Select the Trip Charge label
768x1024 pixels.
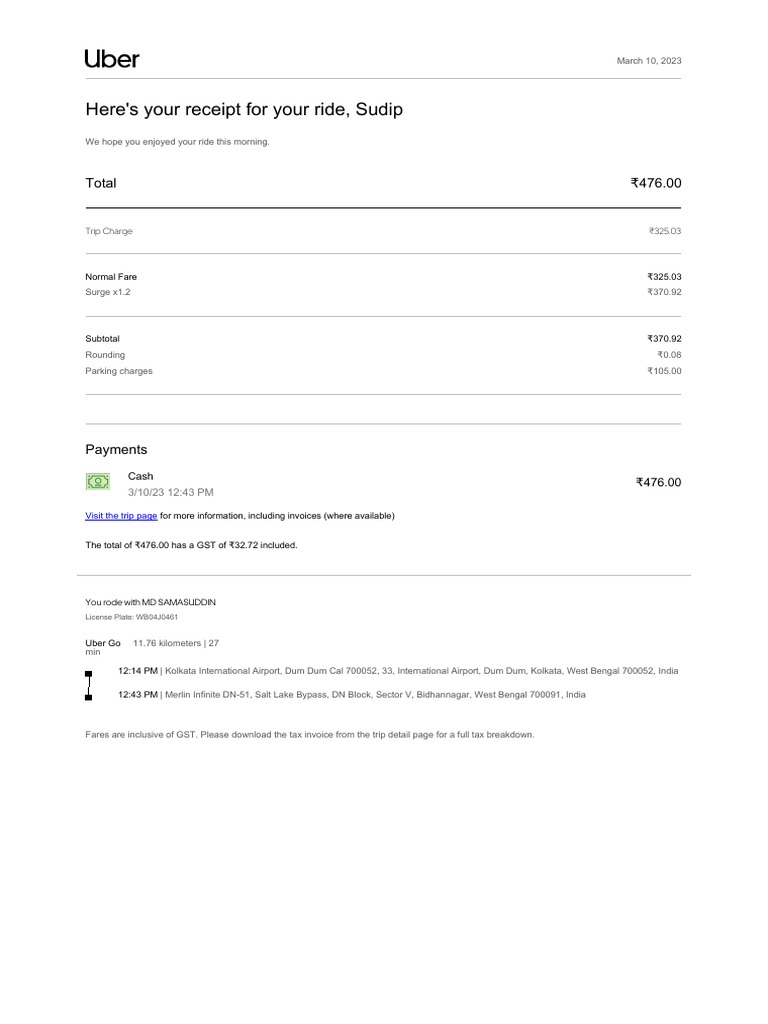pos(109,231)
